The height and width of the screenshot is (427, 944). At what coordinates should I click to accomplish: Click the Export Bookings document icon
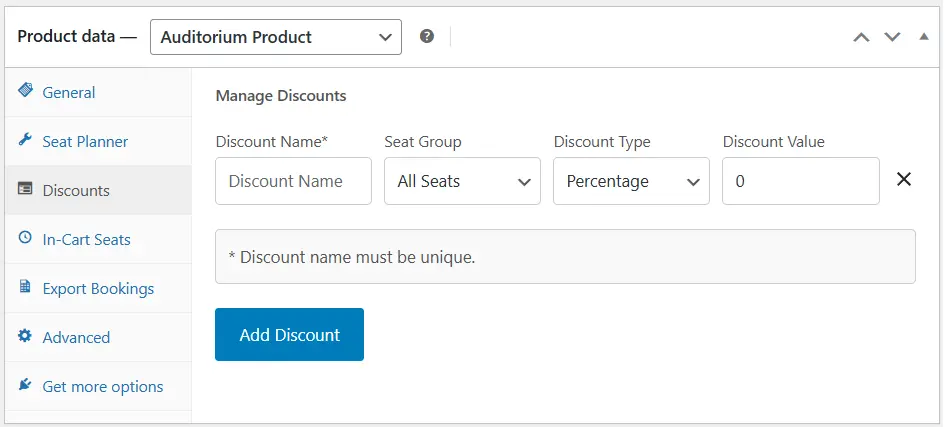tap(25, 288)
